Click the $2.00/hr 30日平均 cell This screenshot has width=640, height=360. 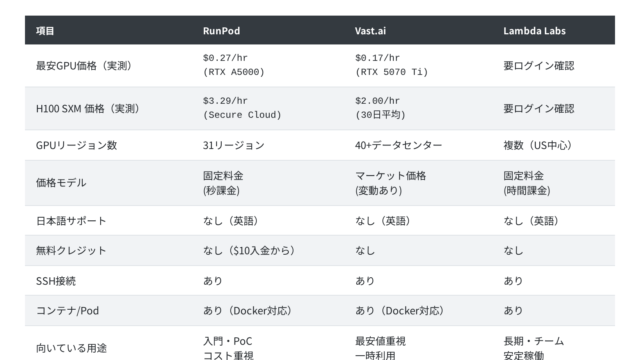click(x=380, y=108)
